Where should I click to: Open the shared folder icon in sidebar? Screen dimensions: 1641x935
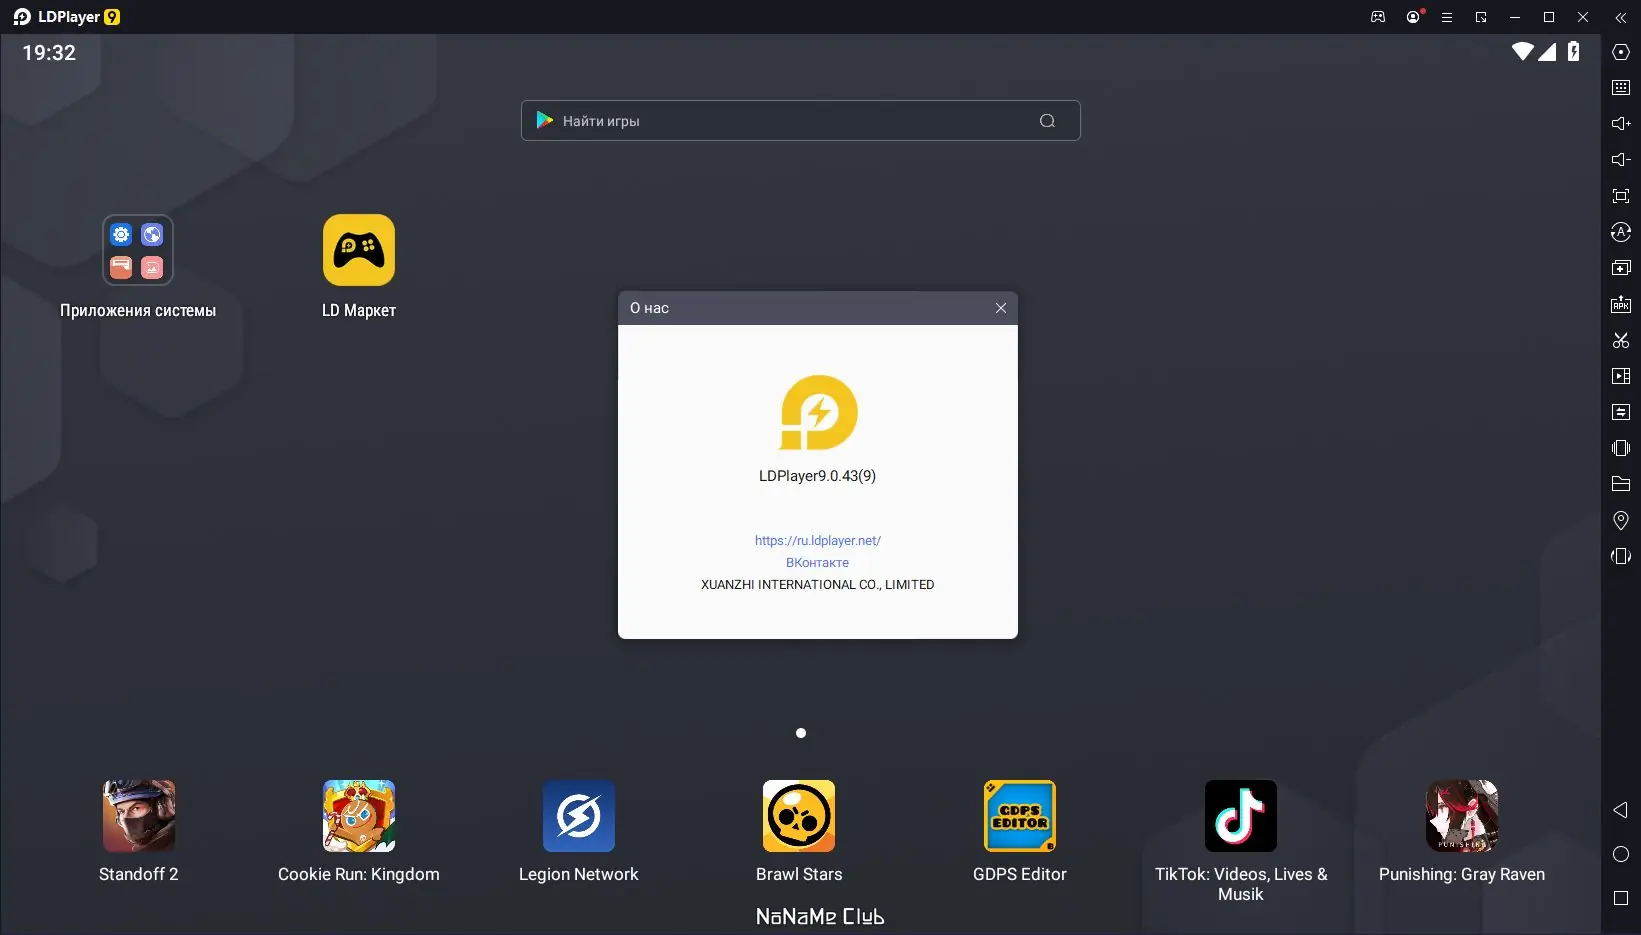coord(1621,484)
